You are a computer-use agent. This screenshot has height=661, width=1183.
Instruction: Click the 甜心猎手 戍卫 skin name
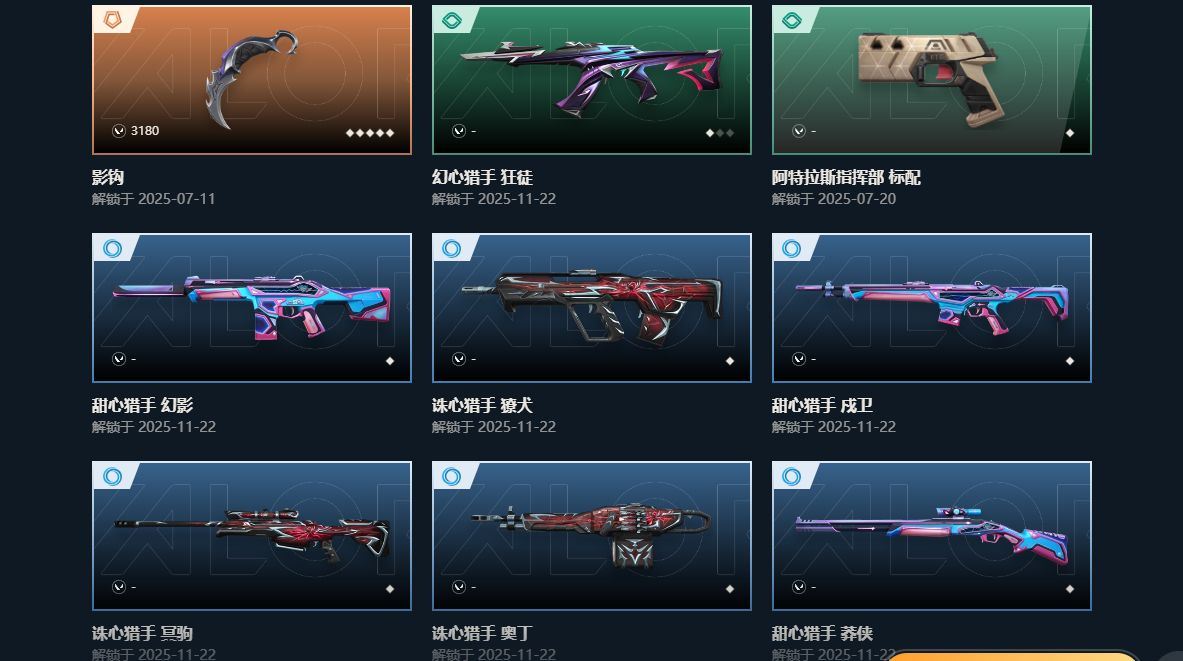click(822, 405)
